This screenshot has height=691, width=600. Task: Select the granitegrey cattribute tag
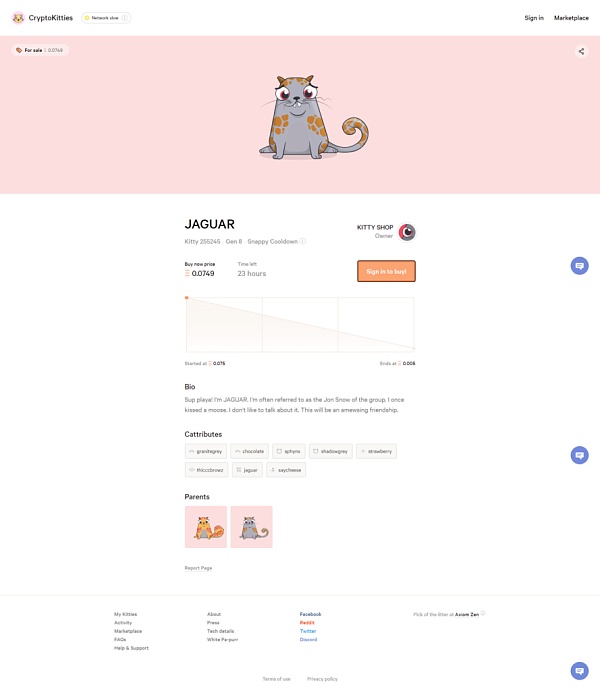point(206,451)
